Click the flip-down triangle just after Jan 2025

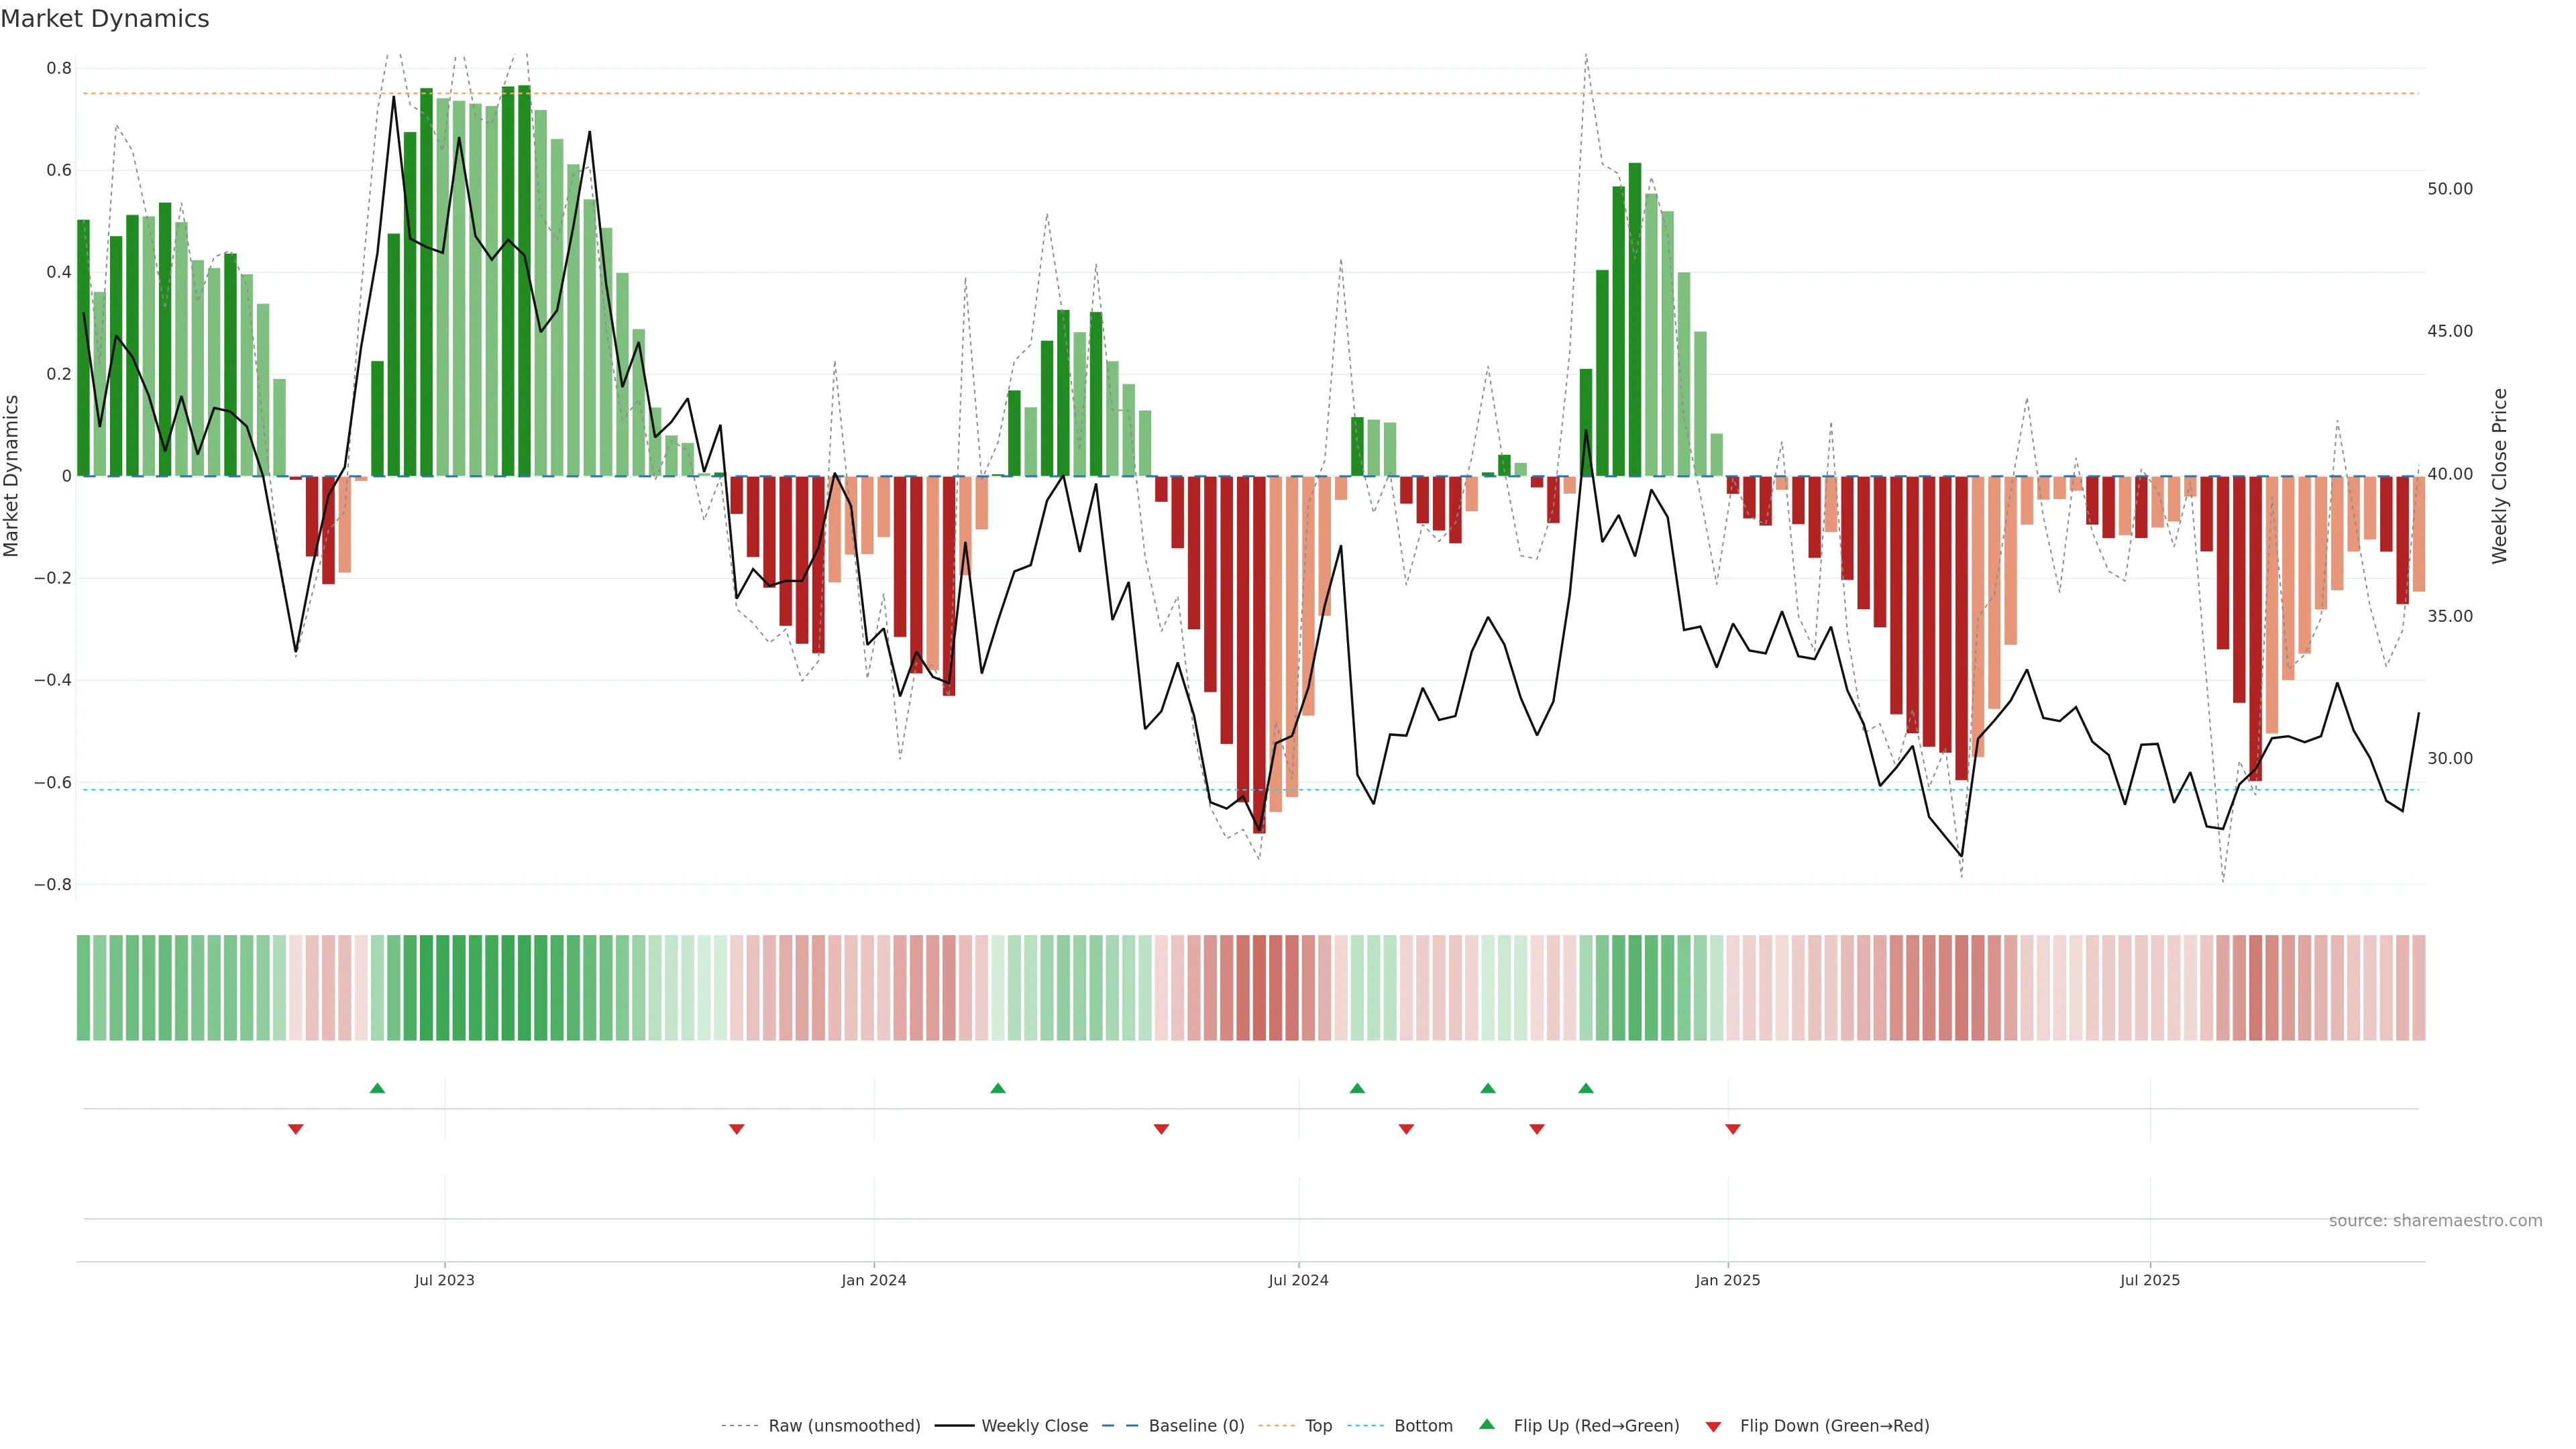pyautogui.click(x=1733, y=1129)
